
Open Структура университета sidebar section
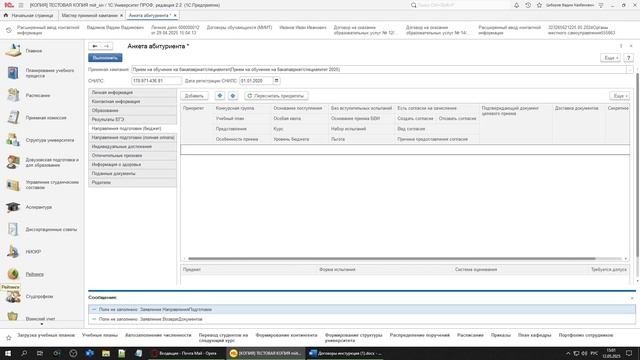(50, 140)
